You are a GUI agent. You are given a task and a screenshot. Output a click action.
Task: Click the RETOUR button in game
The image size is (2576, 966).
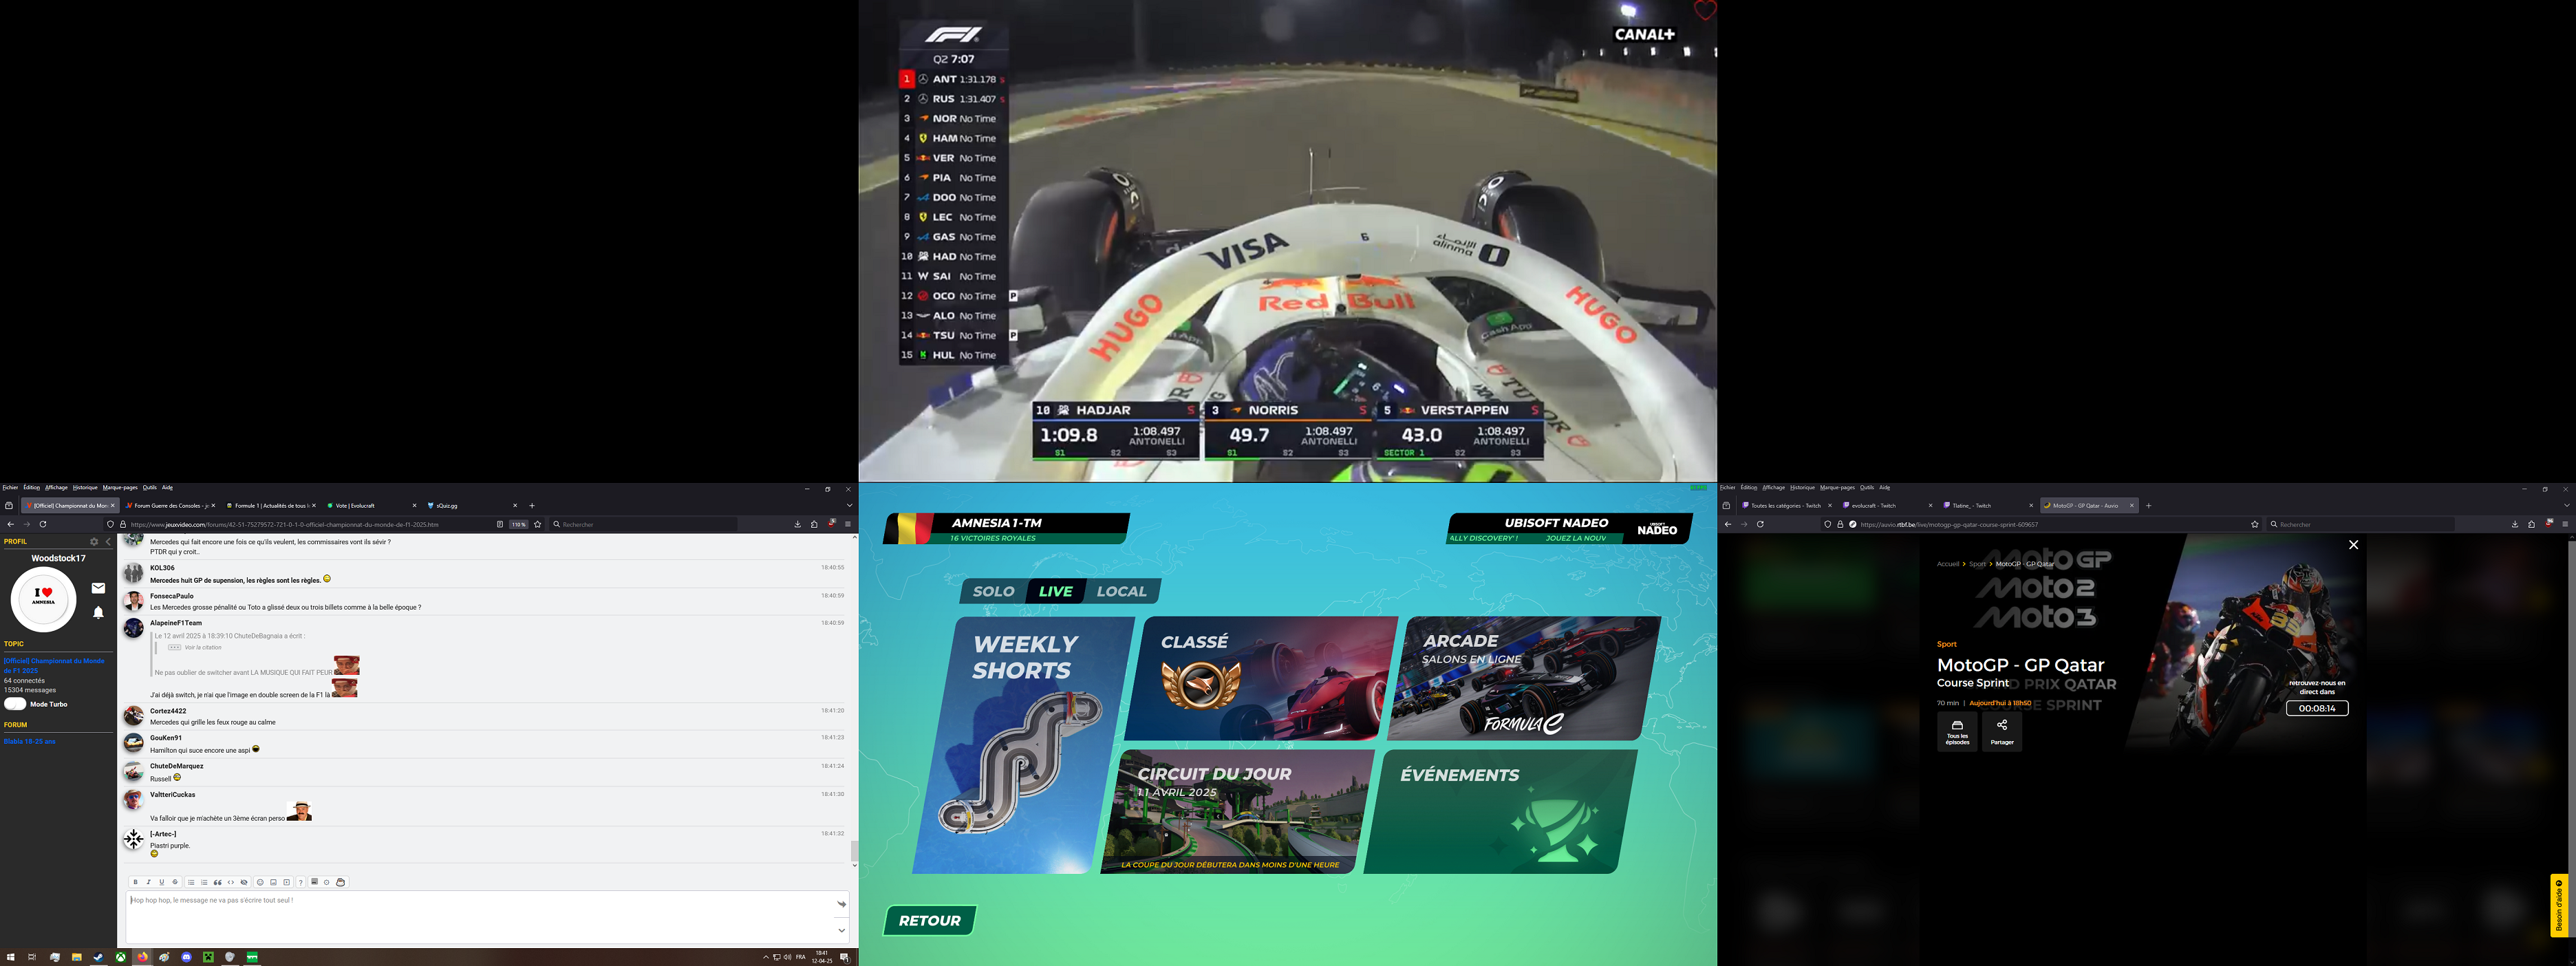point(930,920)
